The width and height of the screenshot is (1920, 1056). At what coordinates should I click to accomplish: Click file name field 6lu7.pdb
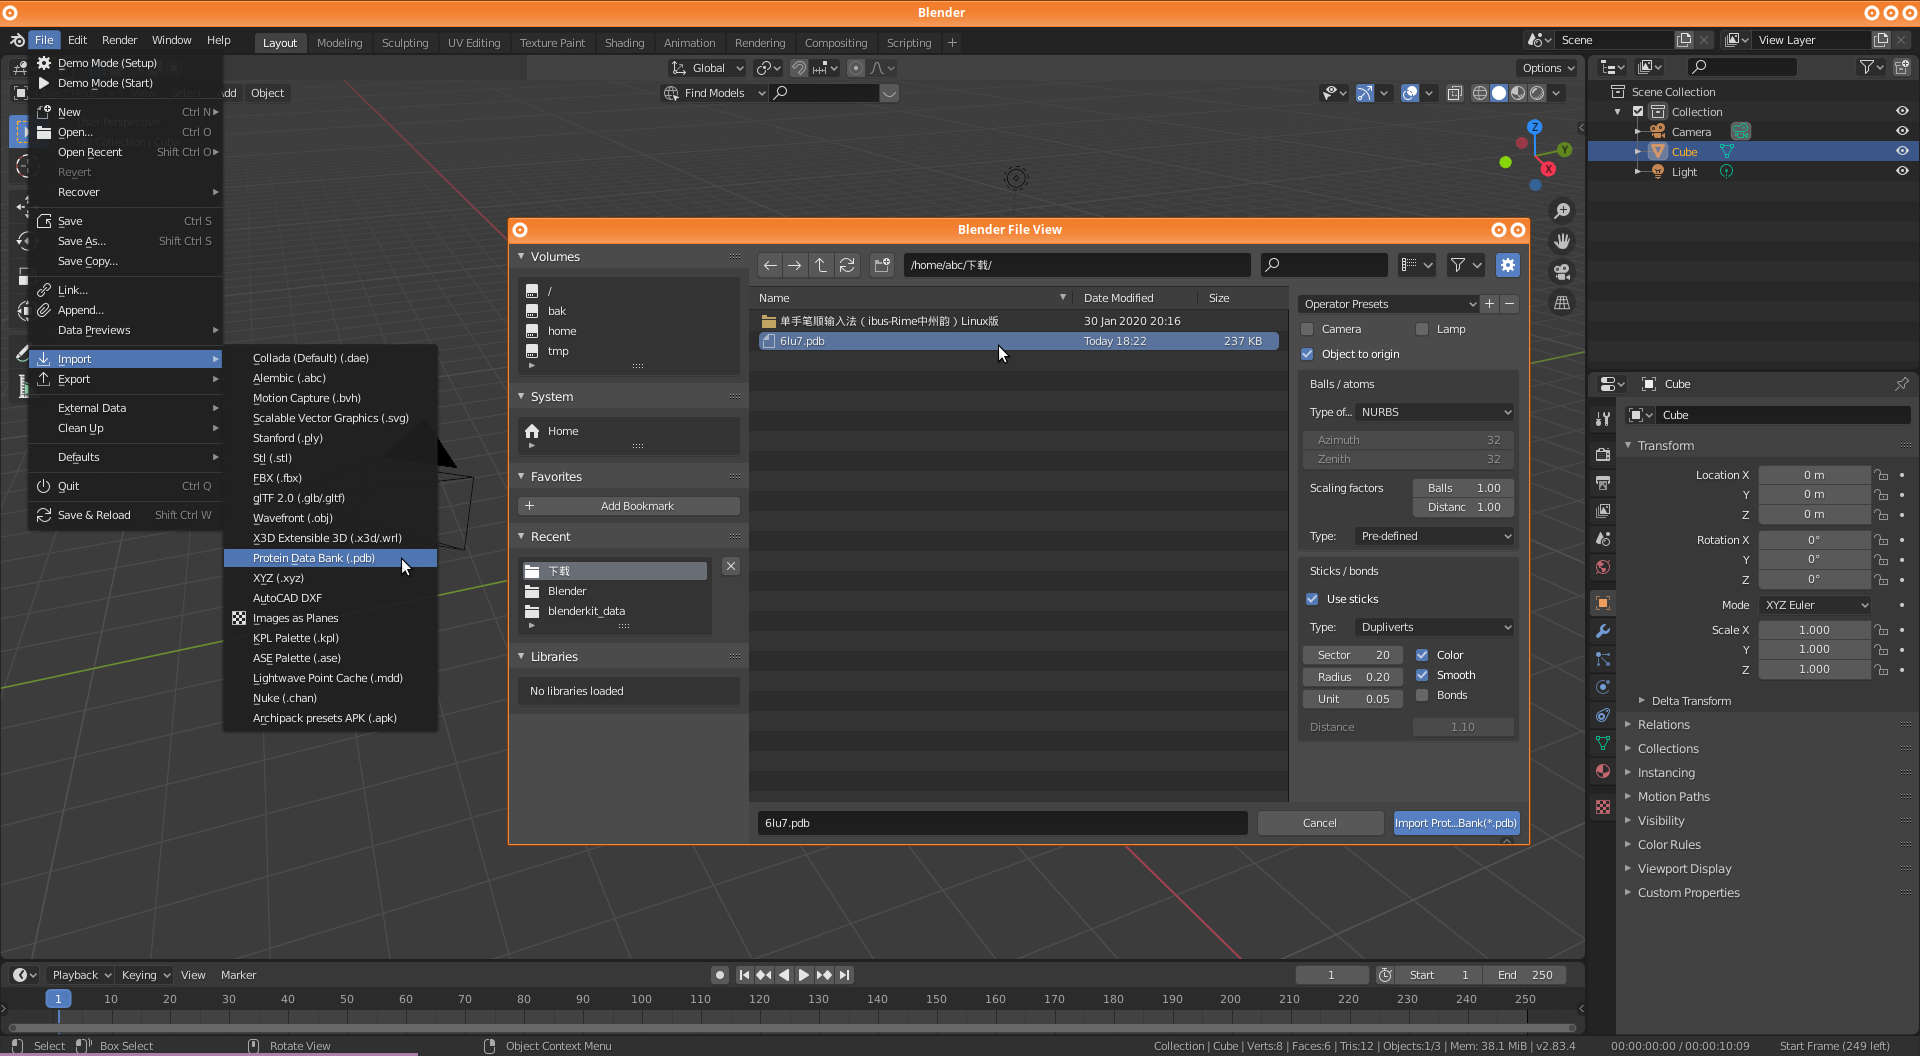pos(1003,823)
